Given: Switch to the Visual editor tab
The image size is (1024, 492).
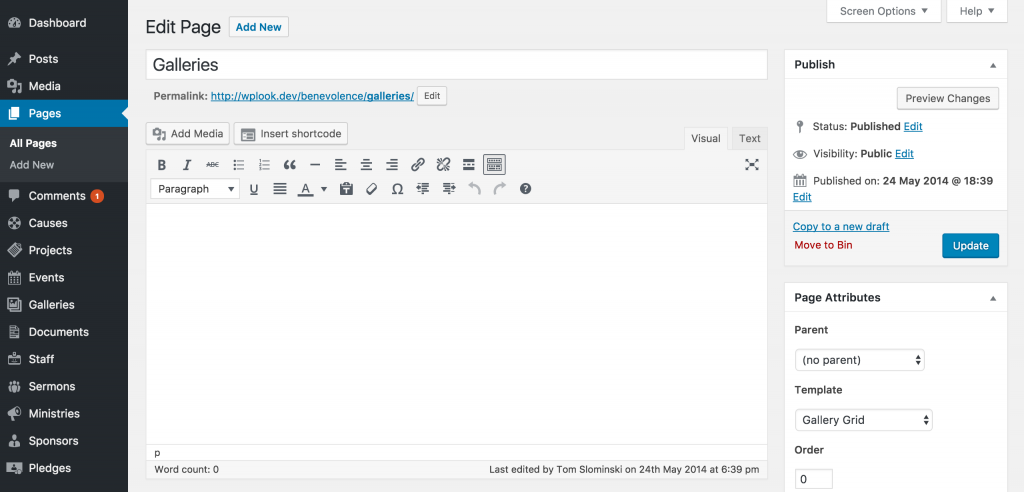Looking at the screenshot, I should 705,139.
